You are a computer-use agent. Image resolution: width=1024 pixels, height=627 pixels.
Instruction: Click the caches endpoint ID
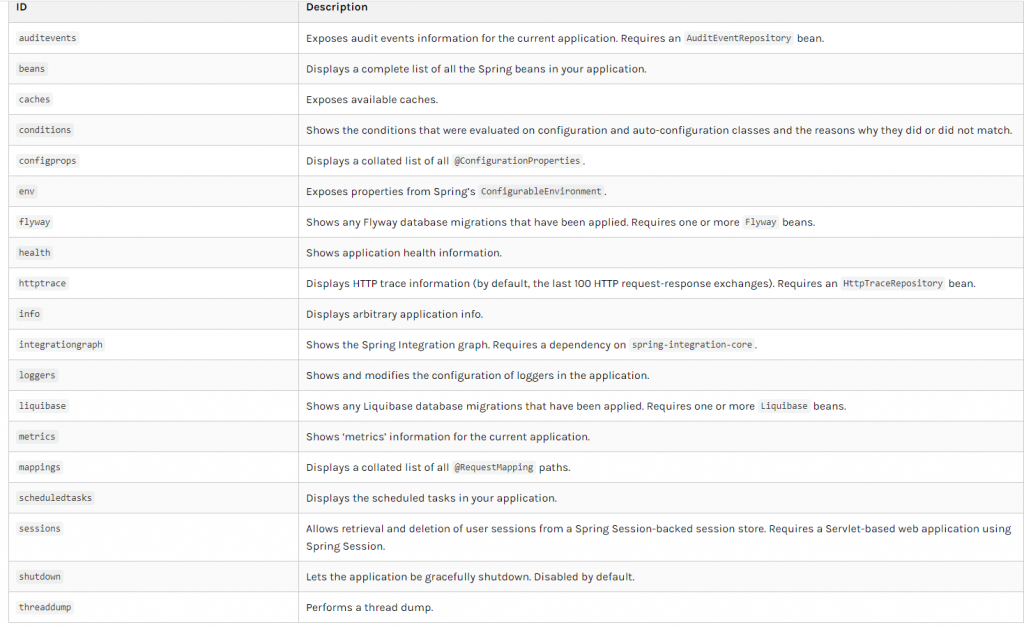34,100
